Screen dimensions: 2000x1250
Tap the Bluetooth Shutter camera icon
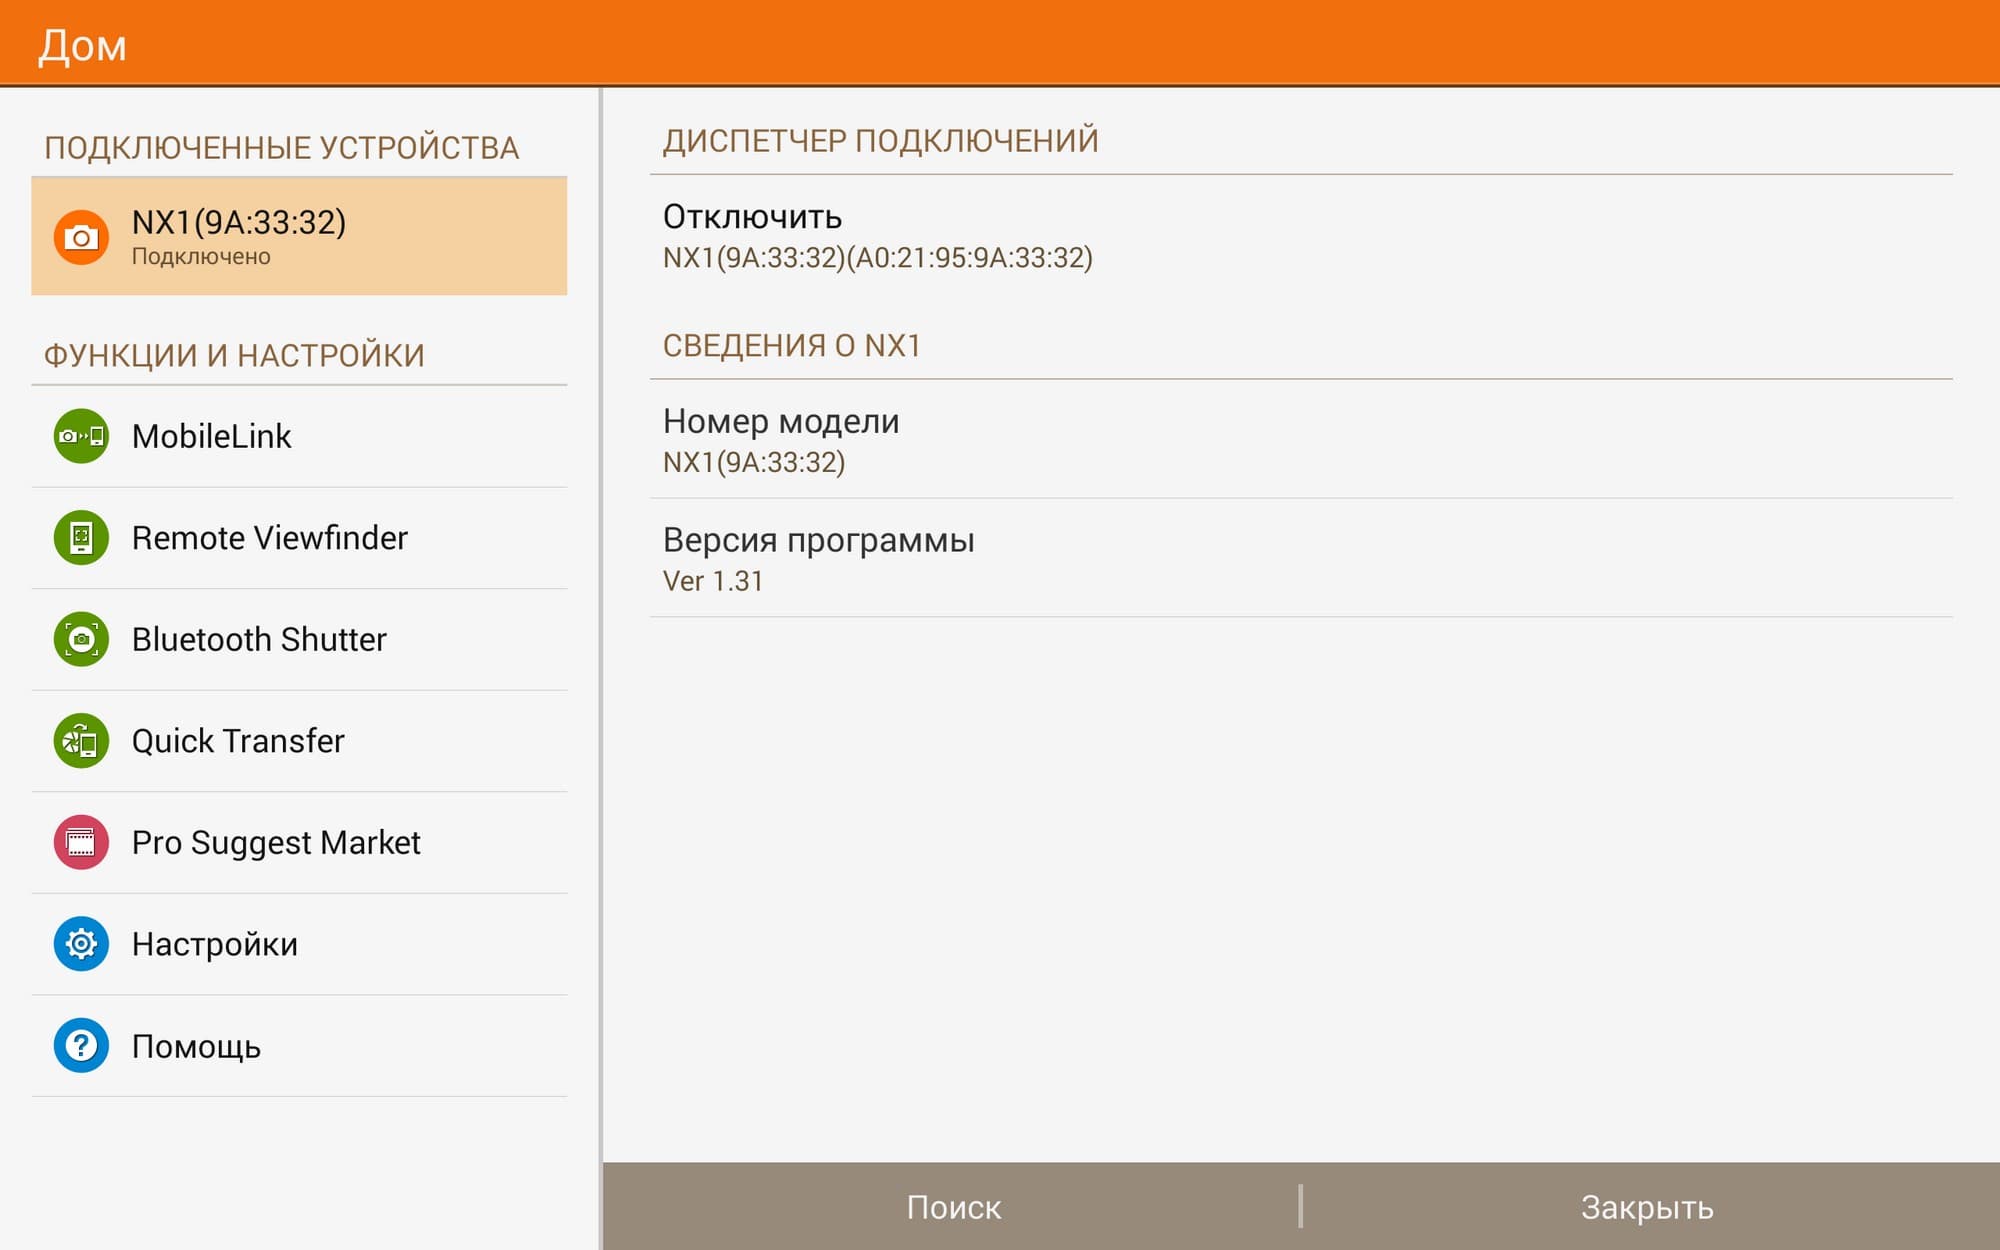click(81, 639)
